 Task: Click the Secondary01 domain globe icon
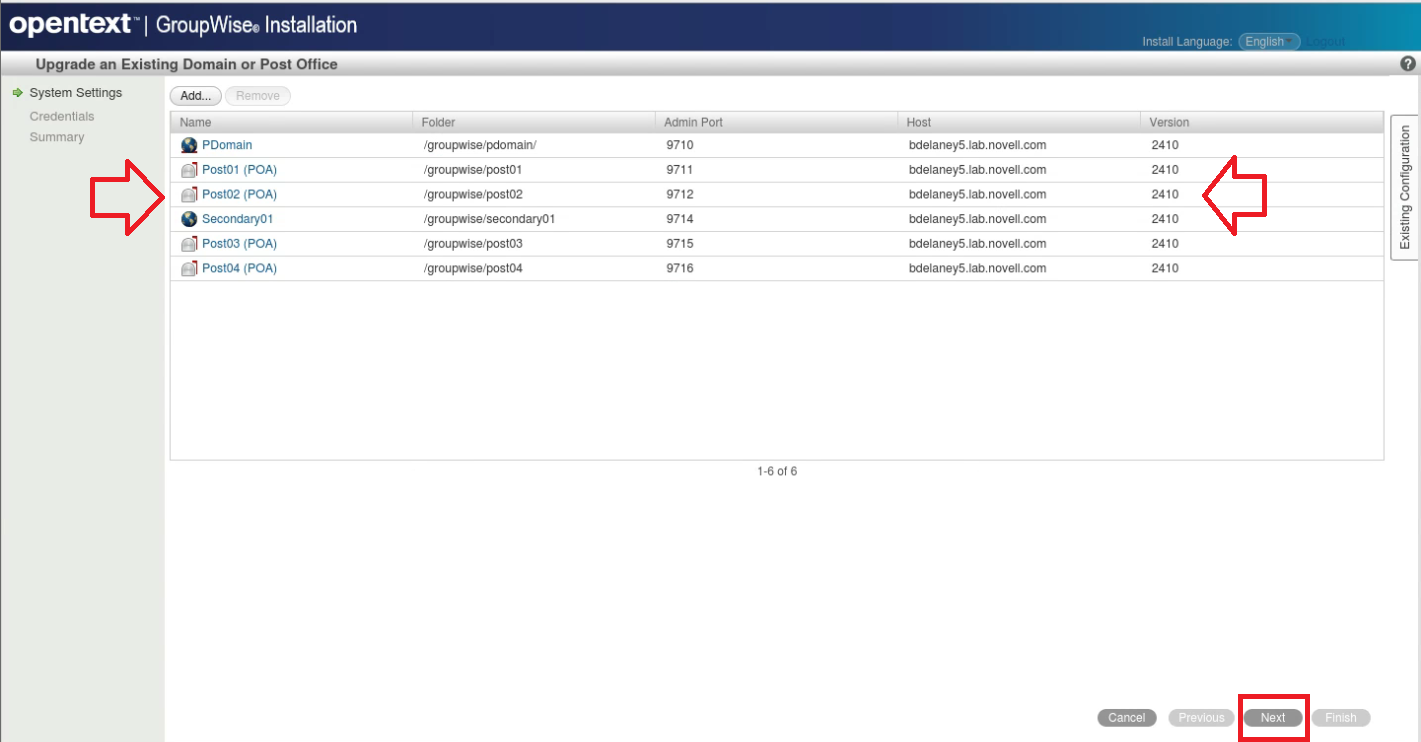[x=188, y=218]
